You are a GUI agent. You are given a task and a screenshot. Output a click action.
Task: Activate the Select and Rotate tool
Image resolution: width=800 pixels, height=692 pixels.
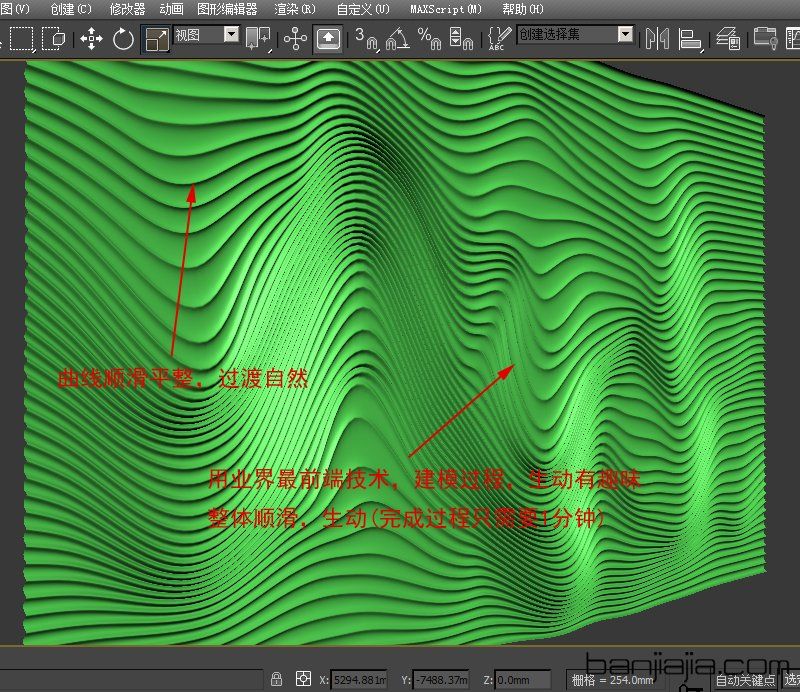[x=123, y=39]
